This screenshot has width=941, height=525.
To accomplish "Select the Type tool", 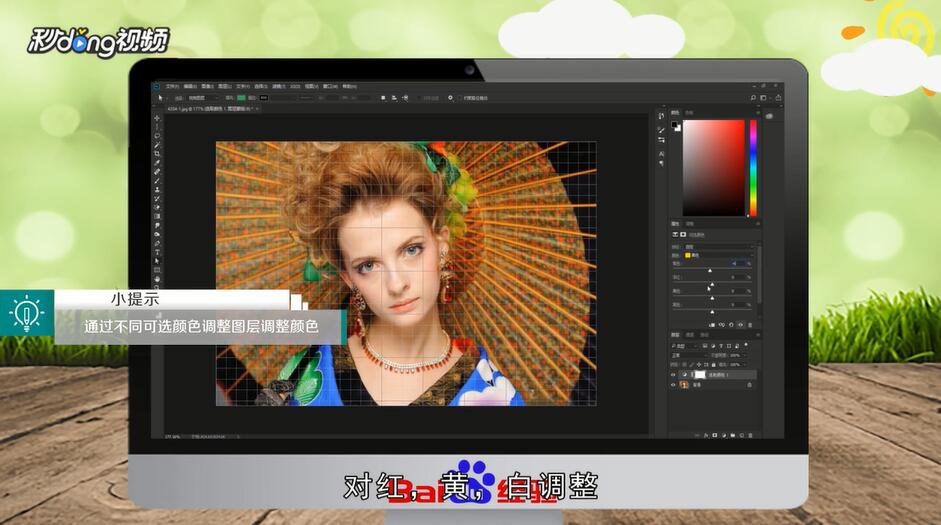I will (x=157, y=251).
